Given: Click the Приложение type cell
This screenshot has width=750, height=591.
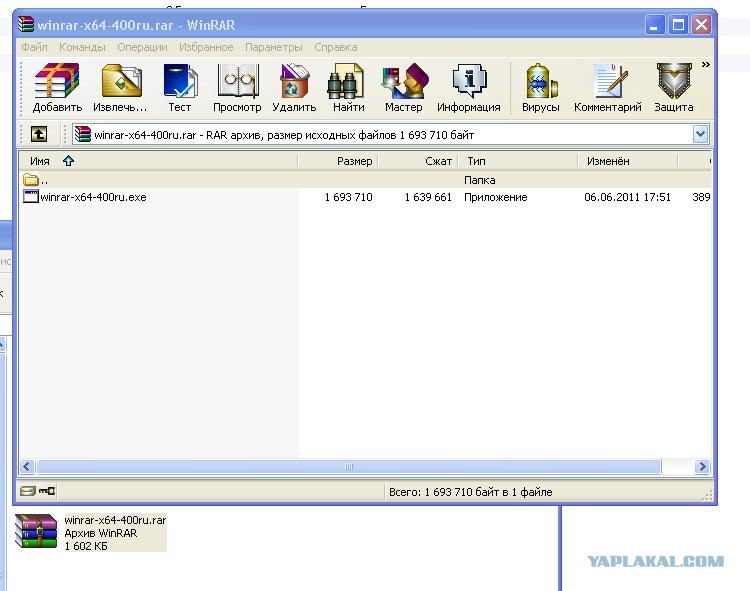Looking at the screenshot, I should click(496, 197).
